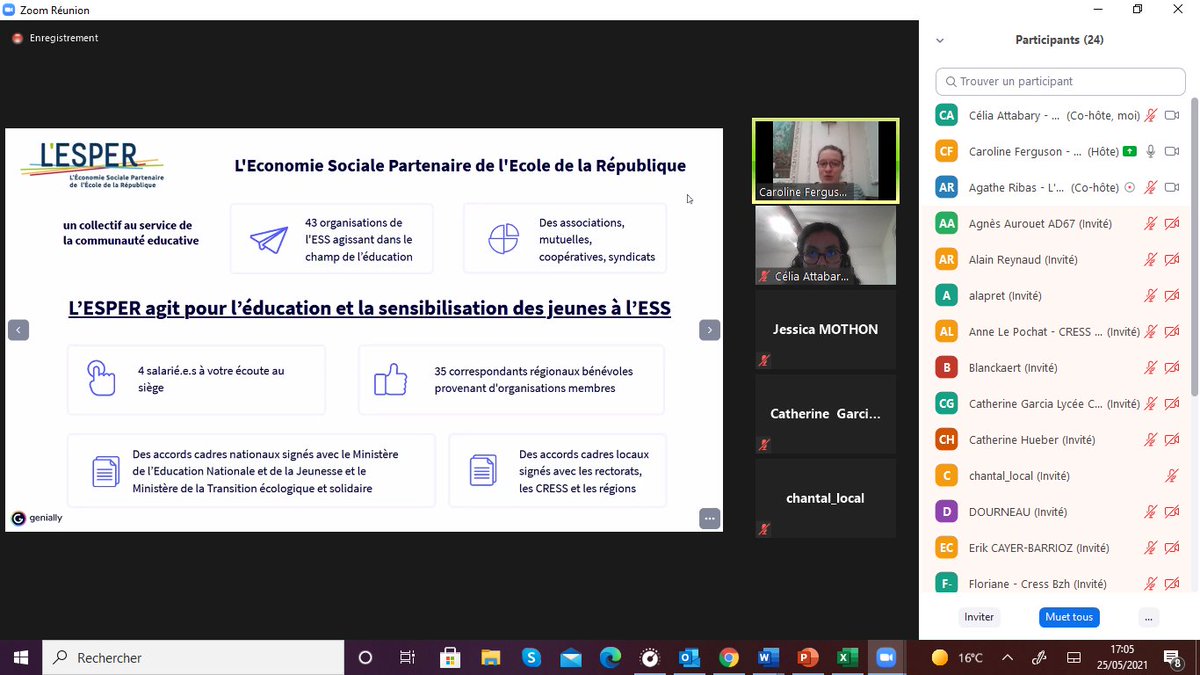Open Skype from the taskbar

[x=531, y=657]
